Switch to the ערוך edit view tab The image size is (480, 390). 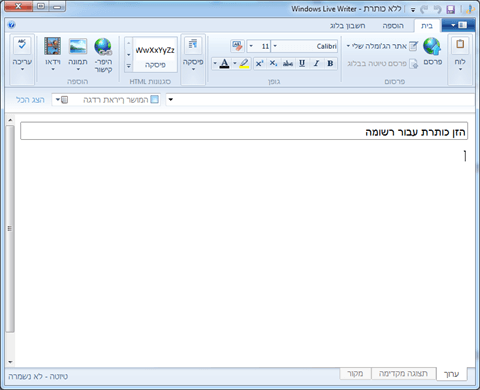point(451,374)
